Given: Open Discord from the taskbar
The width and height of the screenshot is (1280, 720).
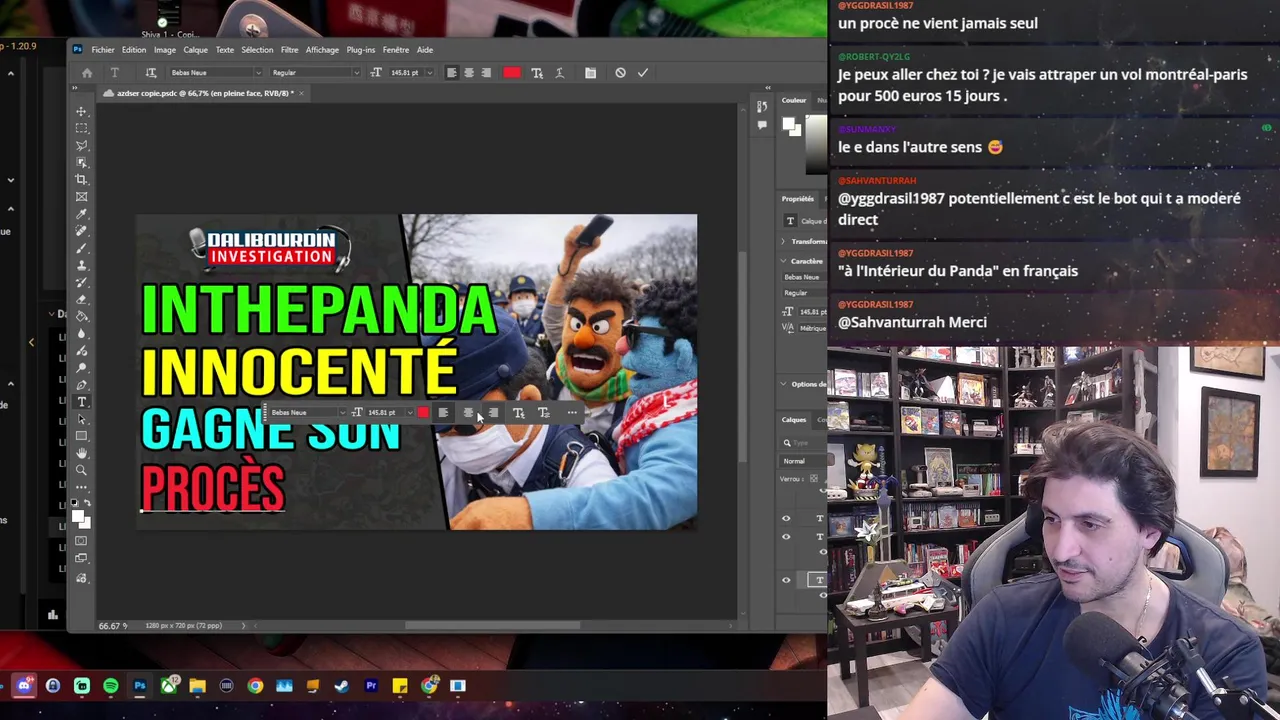Looking at the screenshot, I should [24, 686].
